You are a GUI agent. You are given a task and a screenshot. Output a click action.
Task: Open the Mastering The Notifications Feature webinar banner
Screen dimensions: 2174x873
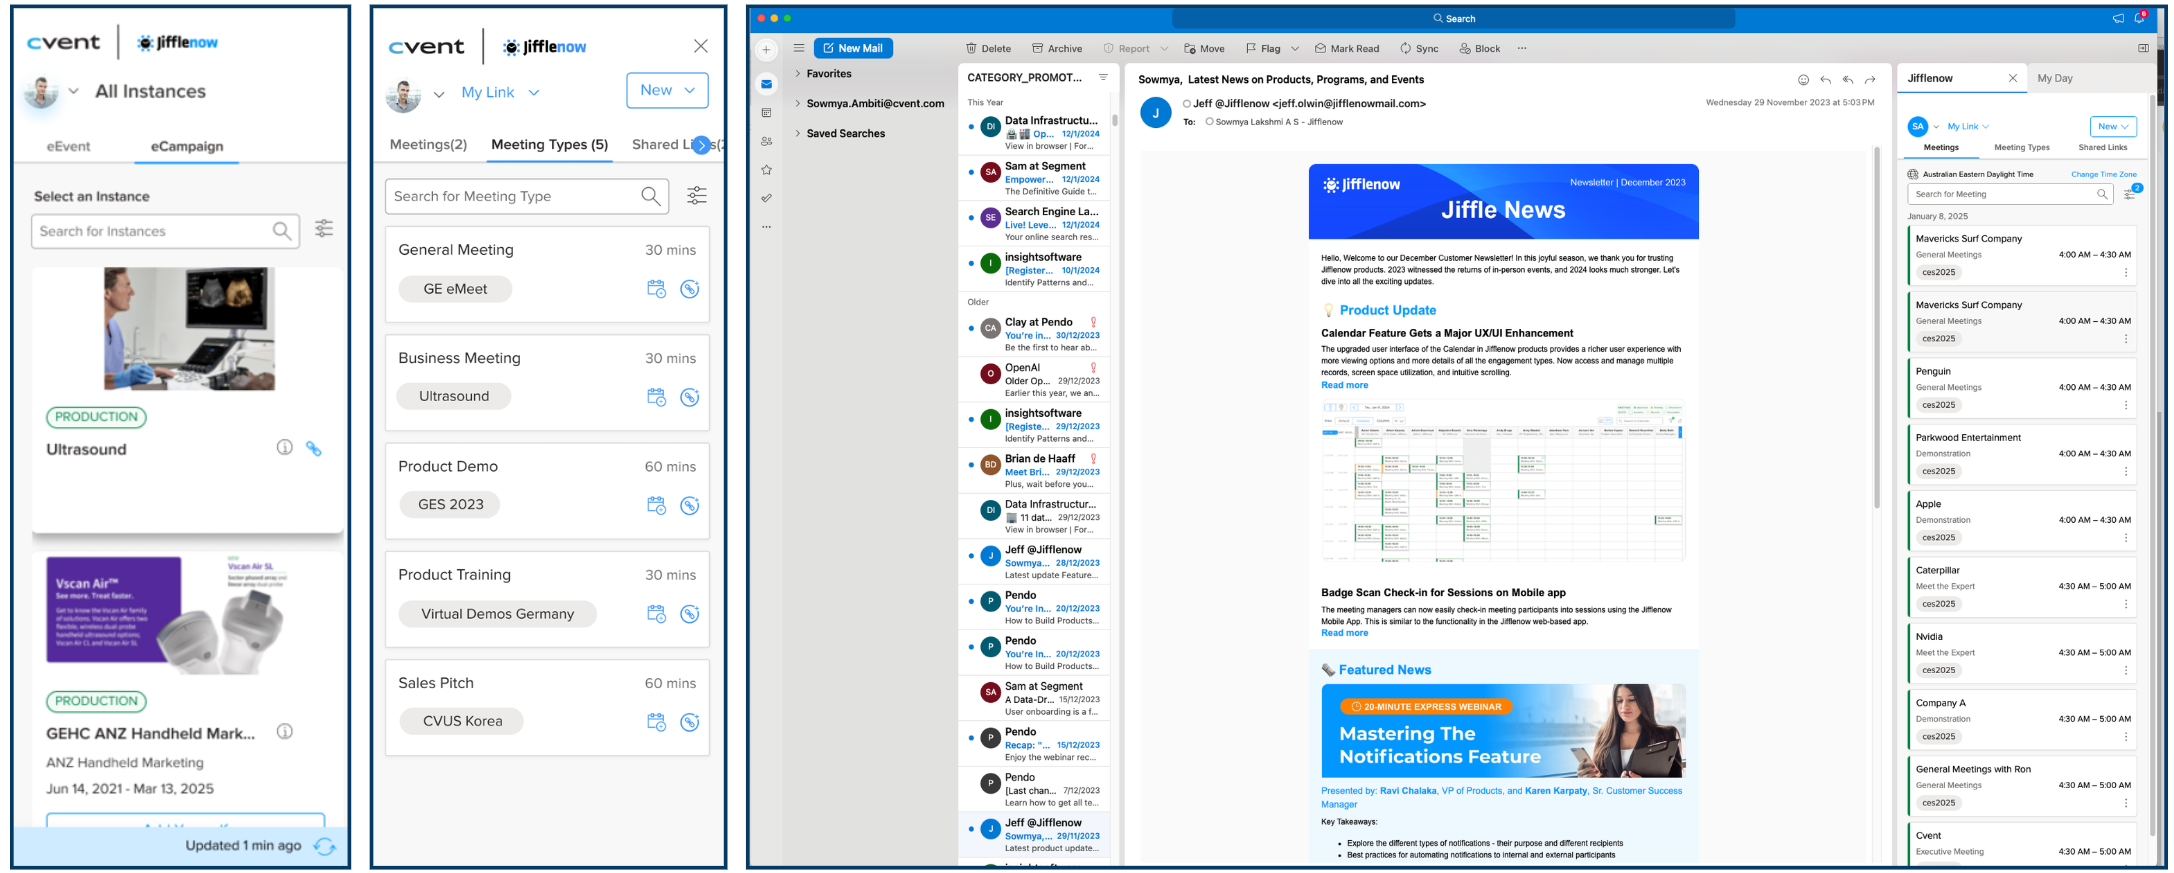[x=1503, y=731]
